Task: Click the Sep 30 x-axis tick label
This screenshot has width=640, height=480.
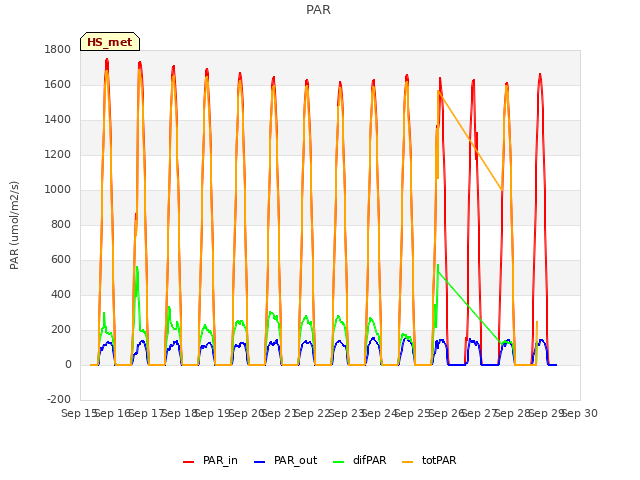Action: pyautogui.click(x=580, y=413)
